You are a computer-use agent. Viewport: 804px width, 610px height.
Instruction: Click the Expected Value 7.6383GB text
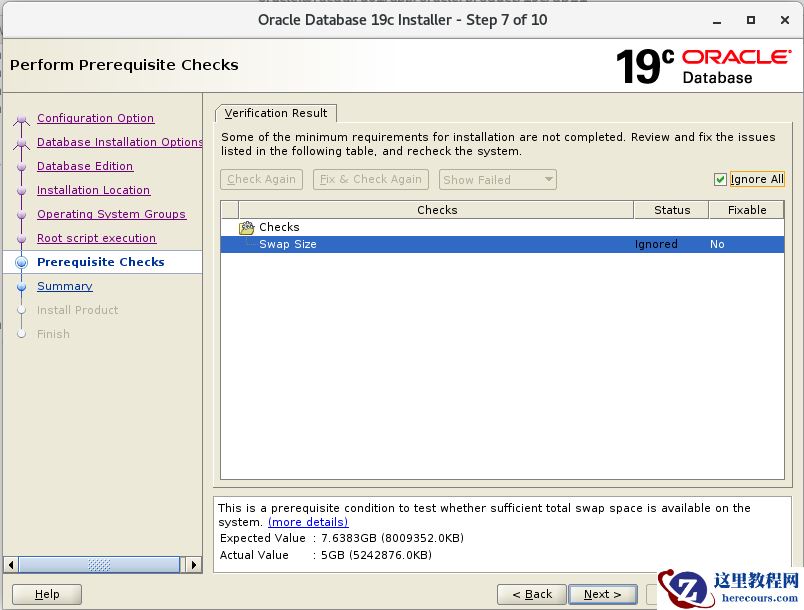(x=341, y=538)
